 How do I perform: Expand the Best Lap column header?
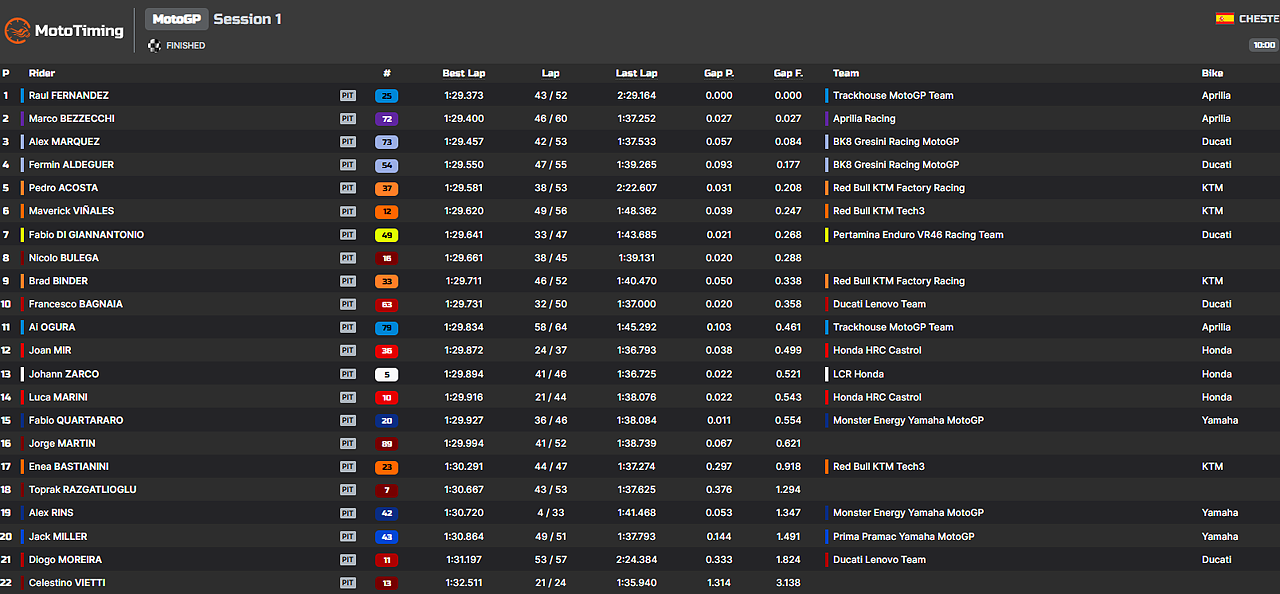pyautogui.click(x=463, y=72)
